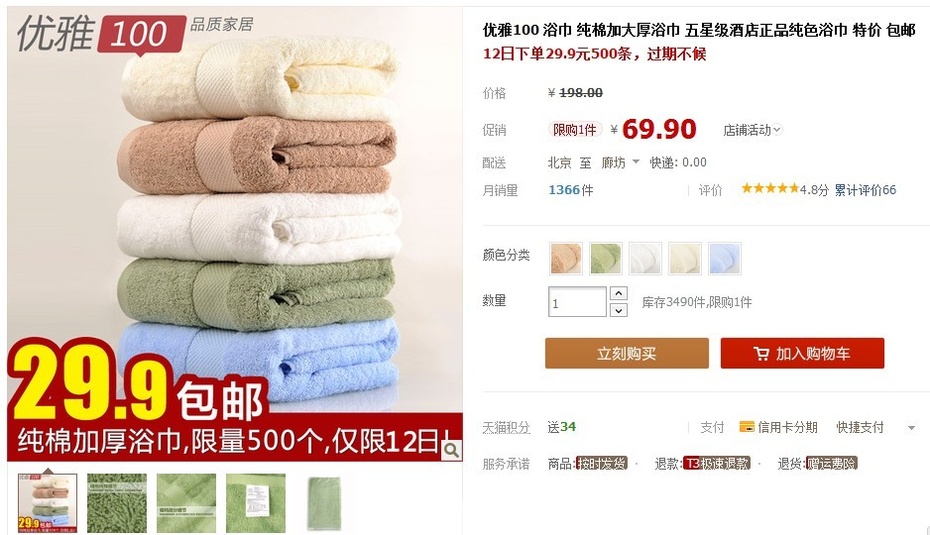The height and width of the screenshot is (535, 930).
Task: Click the quantity input field
Action: [577, 302]
